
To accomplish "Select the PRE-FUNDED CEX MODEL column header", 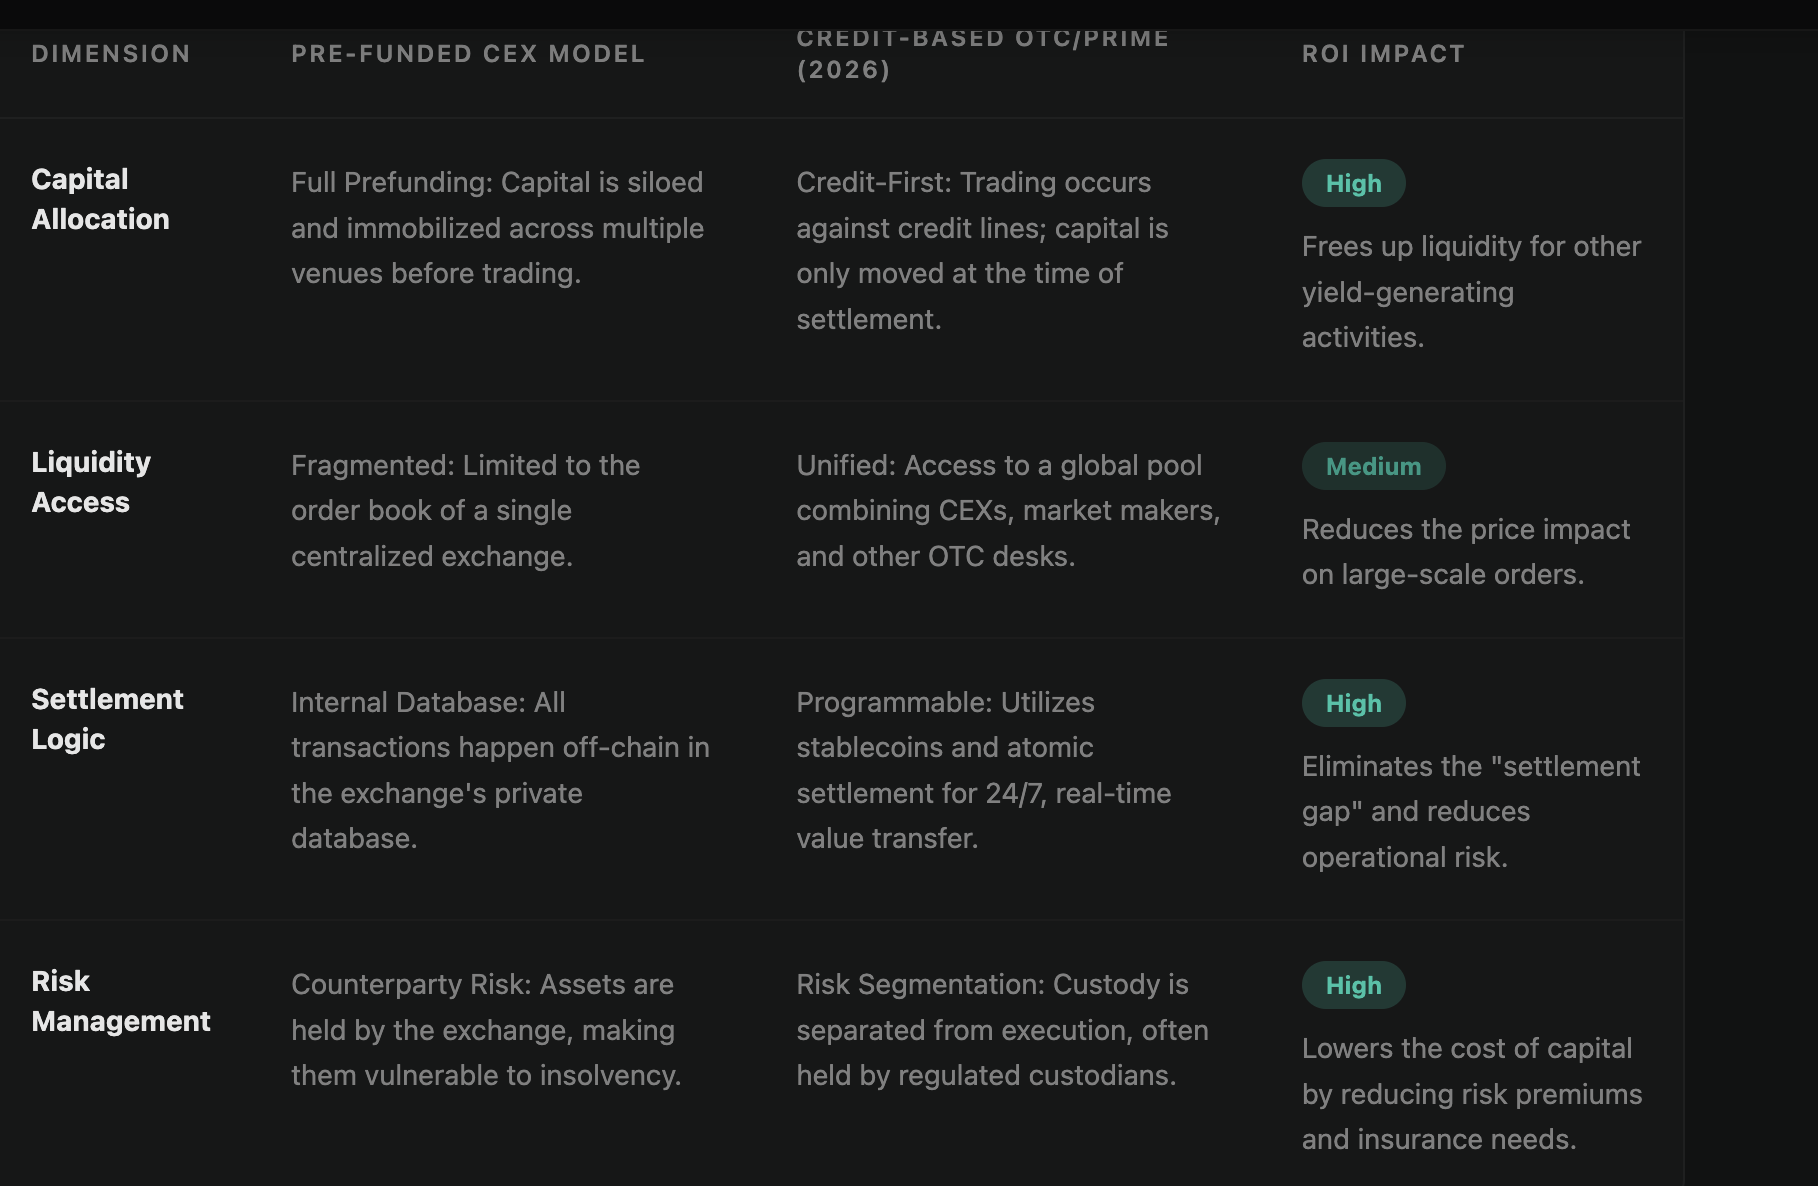I will click(468, 54).
